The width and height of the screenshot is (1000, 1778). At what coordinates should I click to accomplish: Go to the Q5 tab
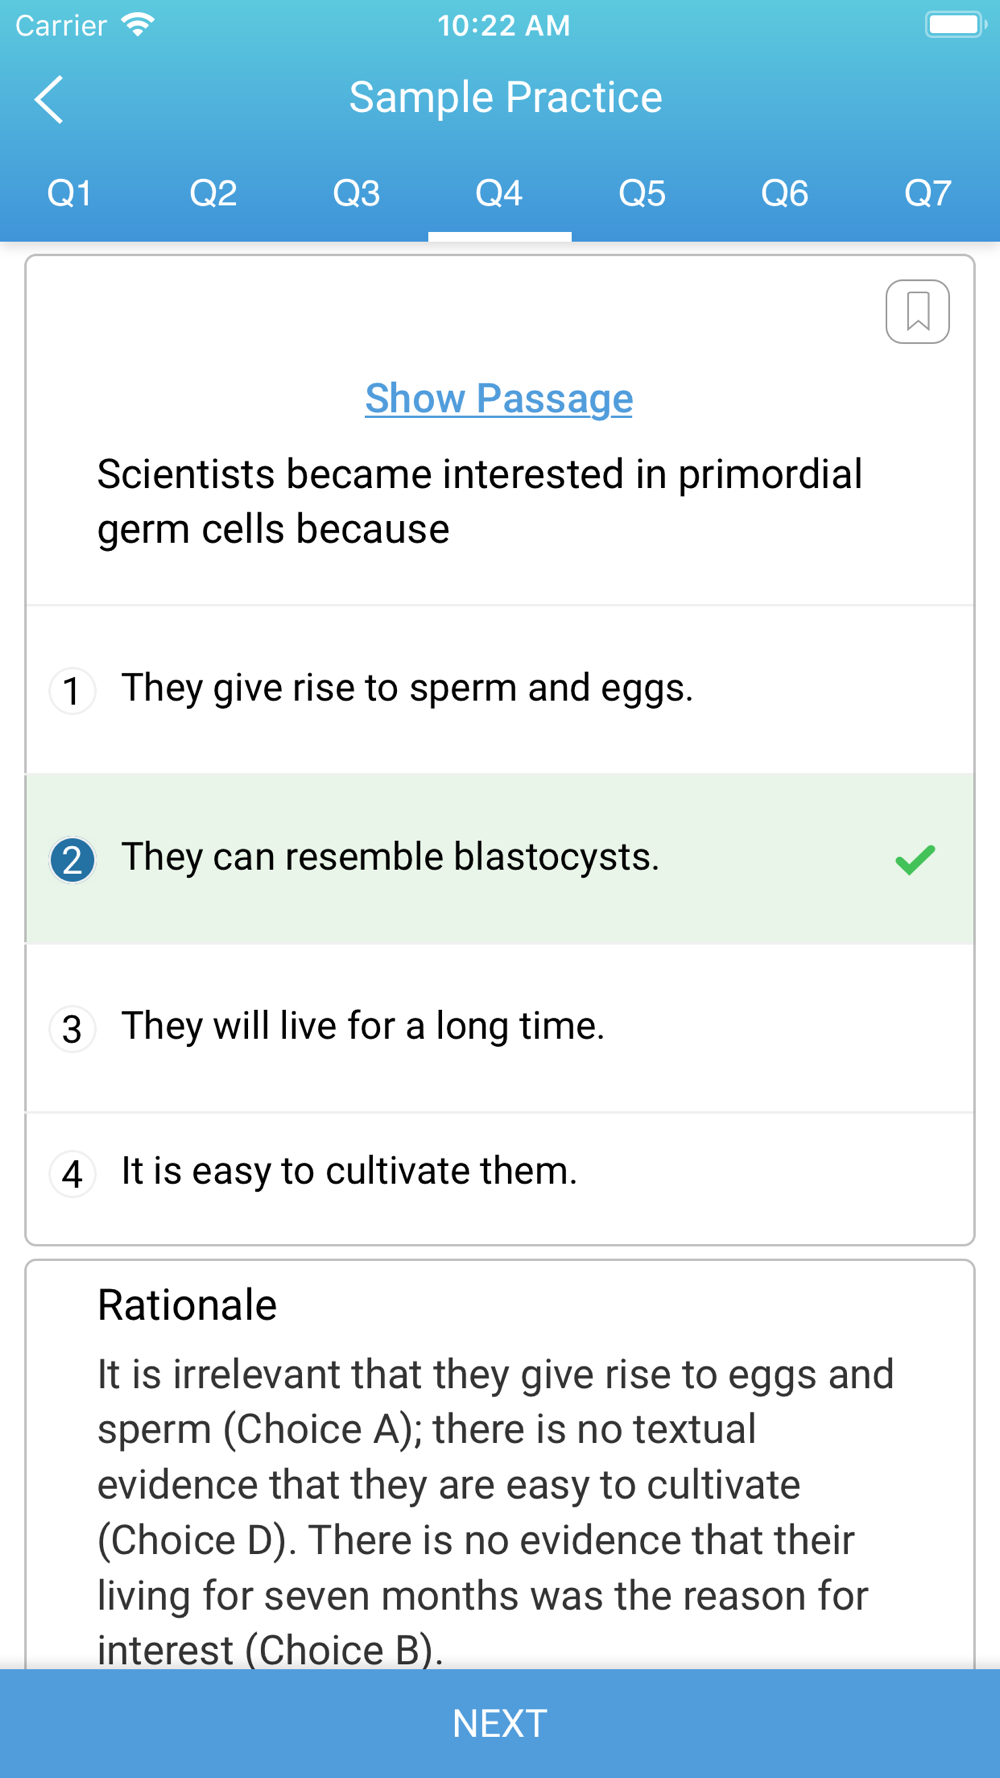(642, 193)
